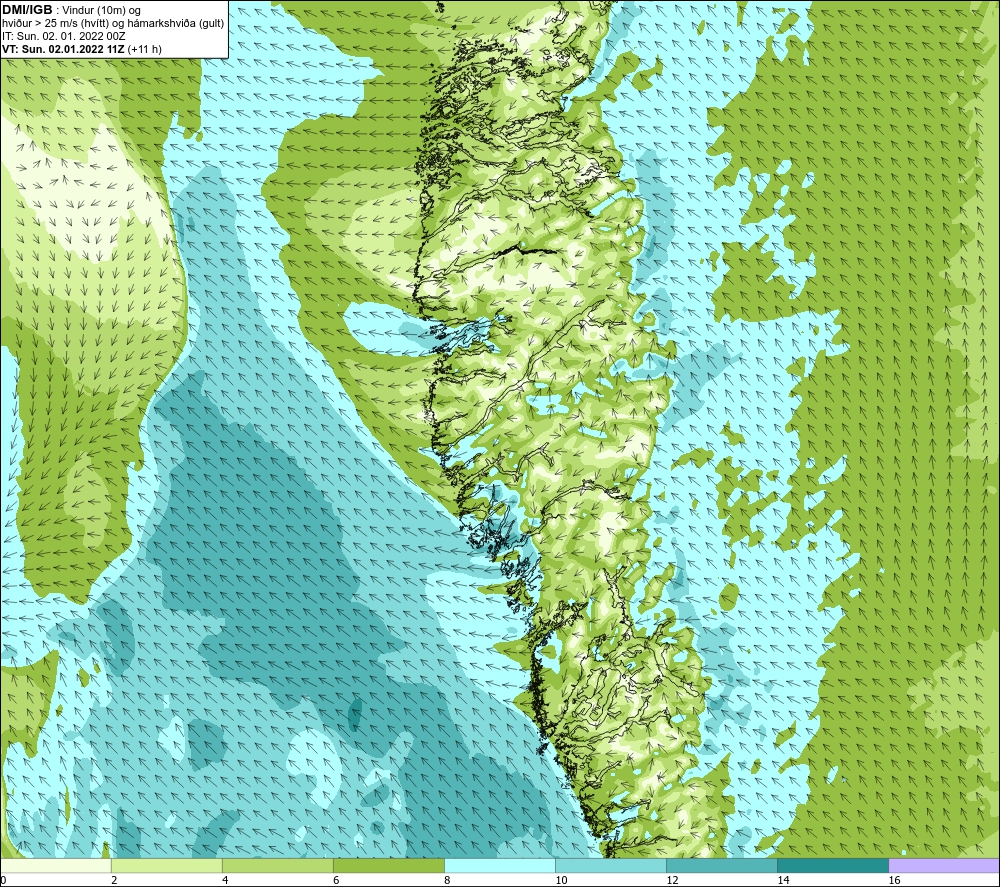
Task: Click the 'IT: Sun. 02. 01. 2022 00Z' line
Action: pyautogui.click(x=64, y=36)
